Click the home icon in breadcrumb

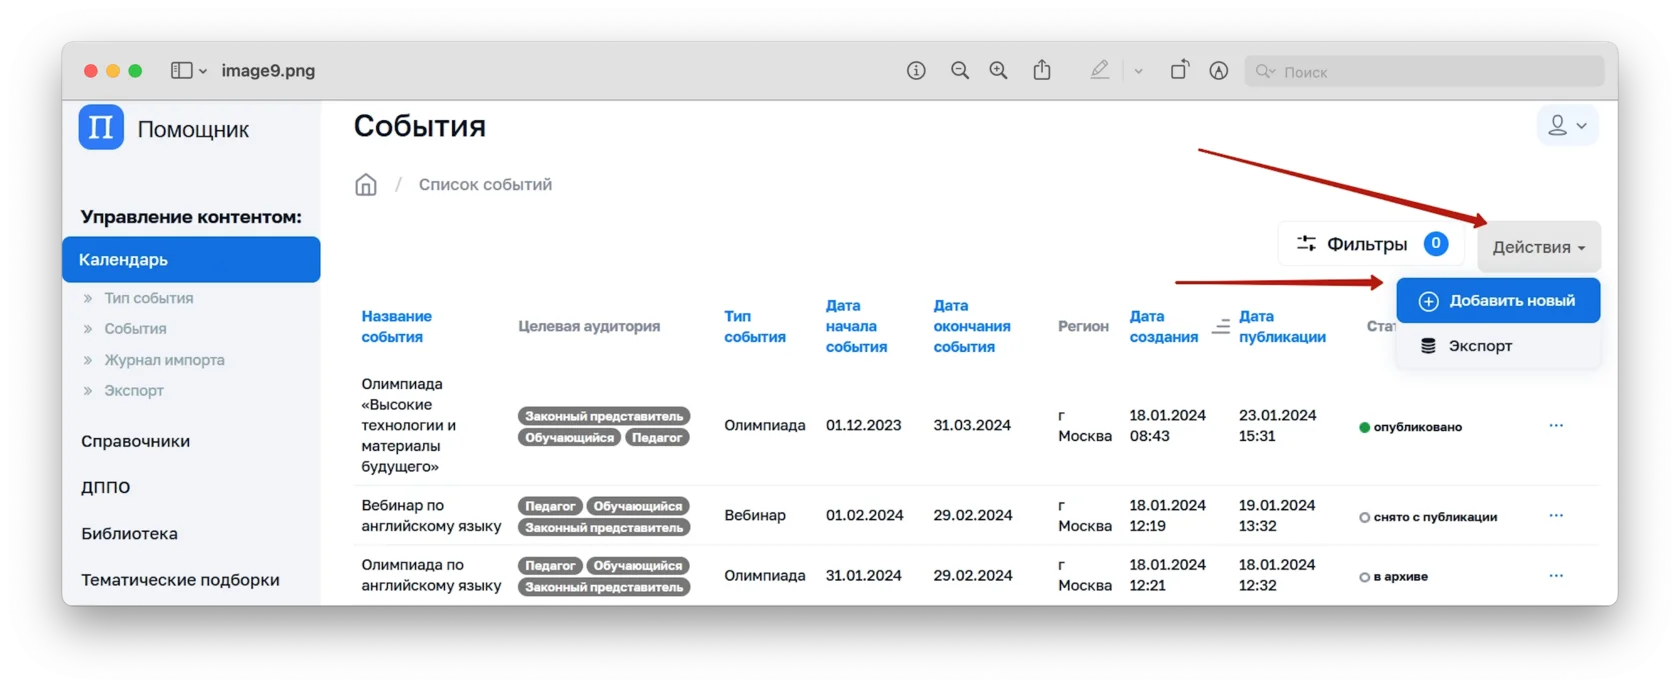(366, 185)
